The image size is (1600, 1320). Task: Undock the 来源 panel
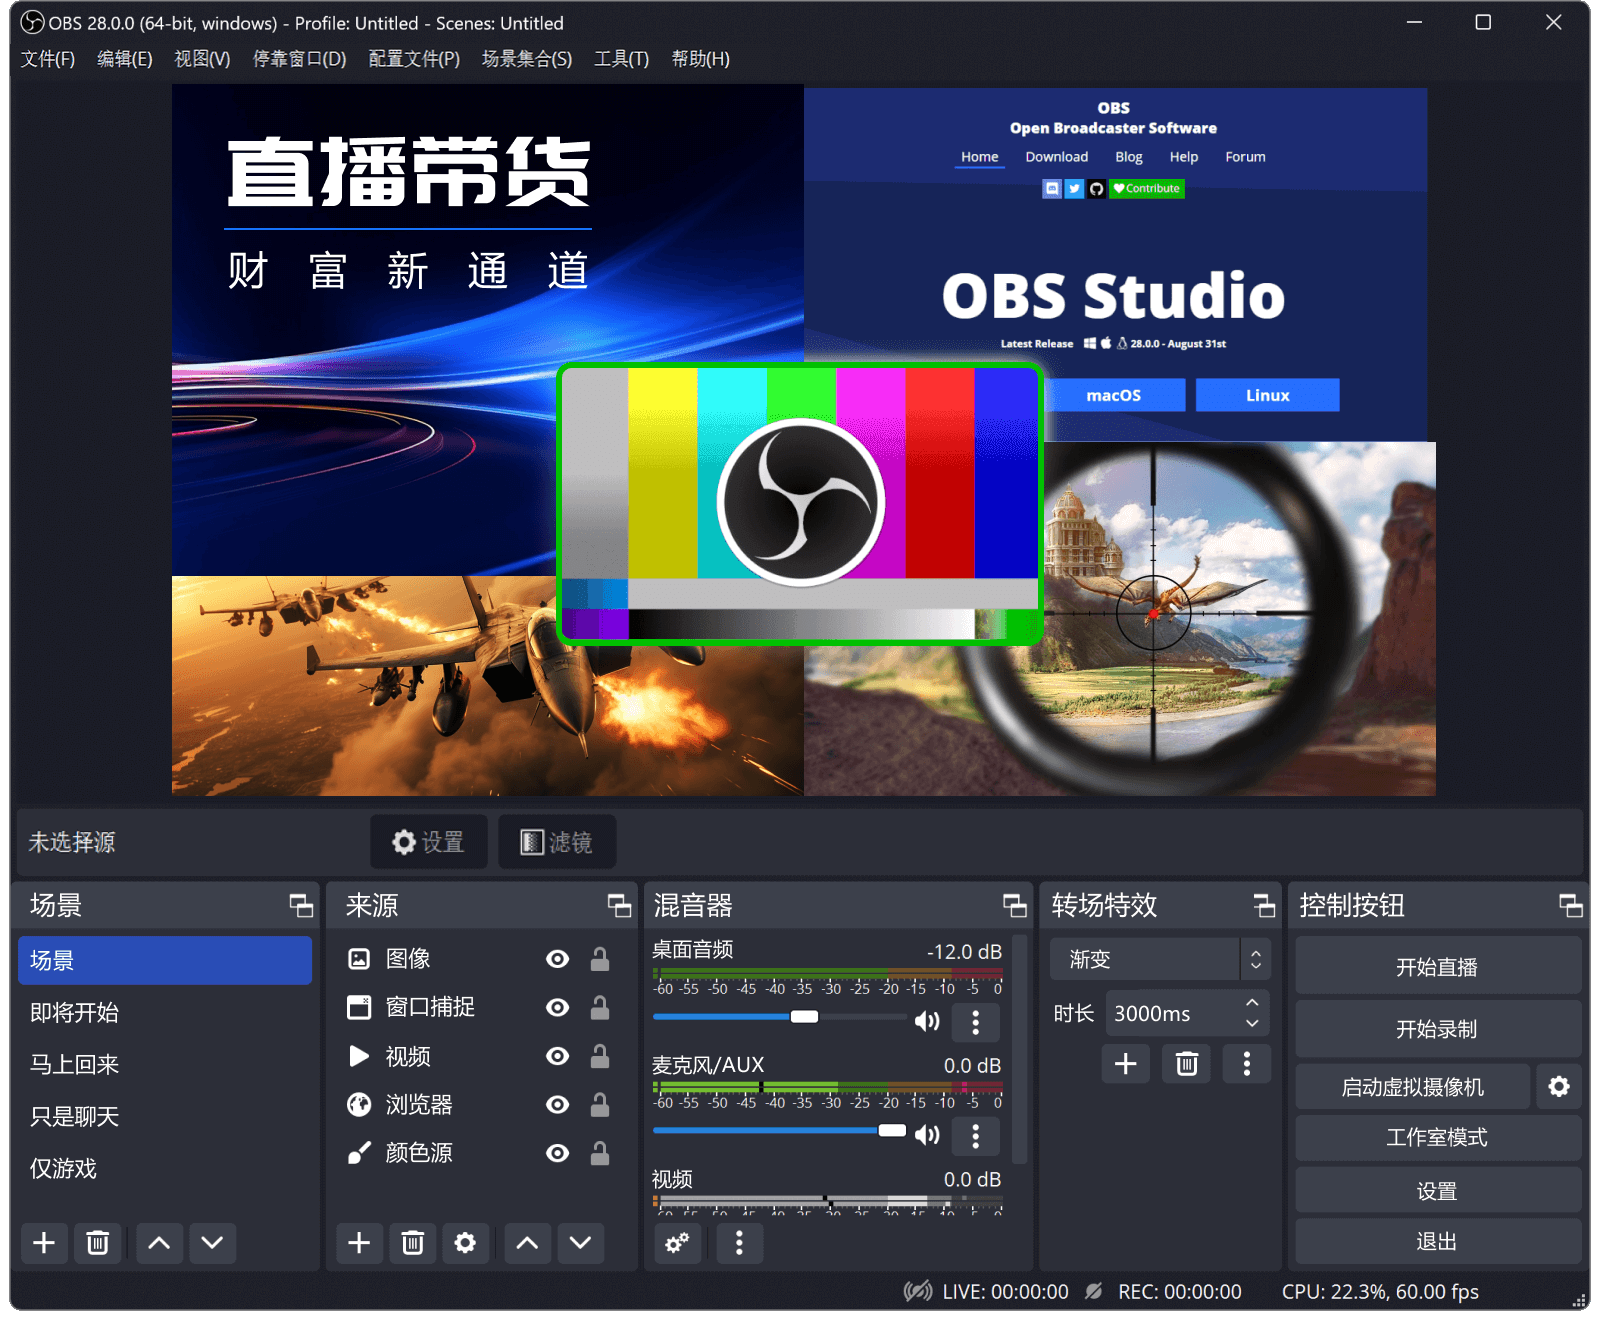tap(619, 906)
